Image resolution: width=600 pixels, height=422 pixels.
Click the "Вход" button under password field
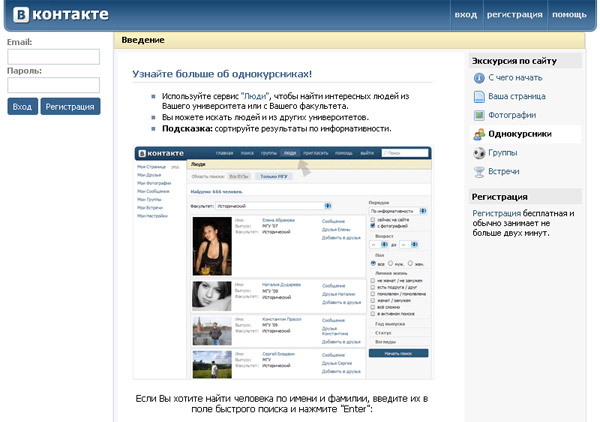click(23, 106)
